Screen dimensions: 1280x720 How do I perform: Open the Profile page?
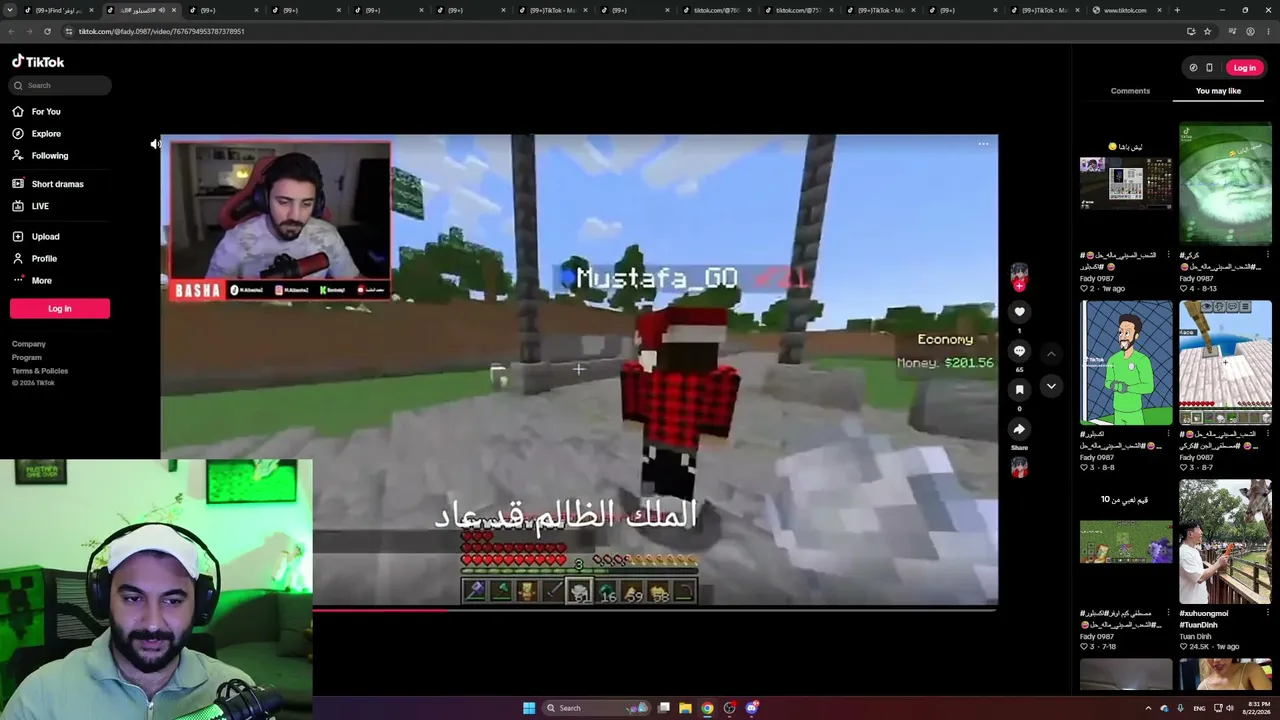[x=35, y=259]
